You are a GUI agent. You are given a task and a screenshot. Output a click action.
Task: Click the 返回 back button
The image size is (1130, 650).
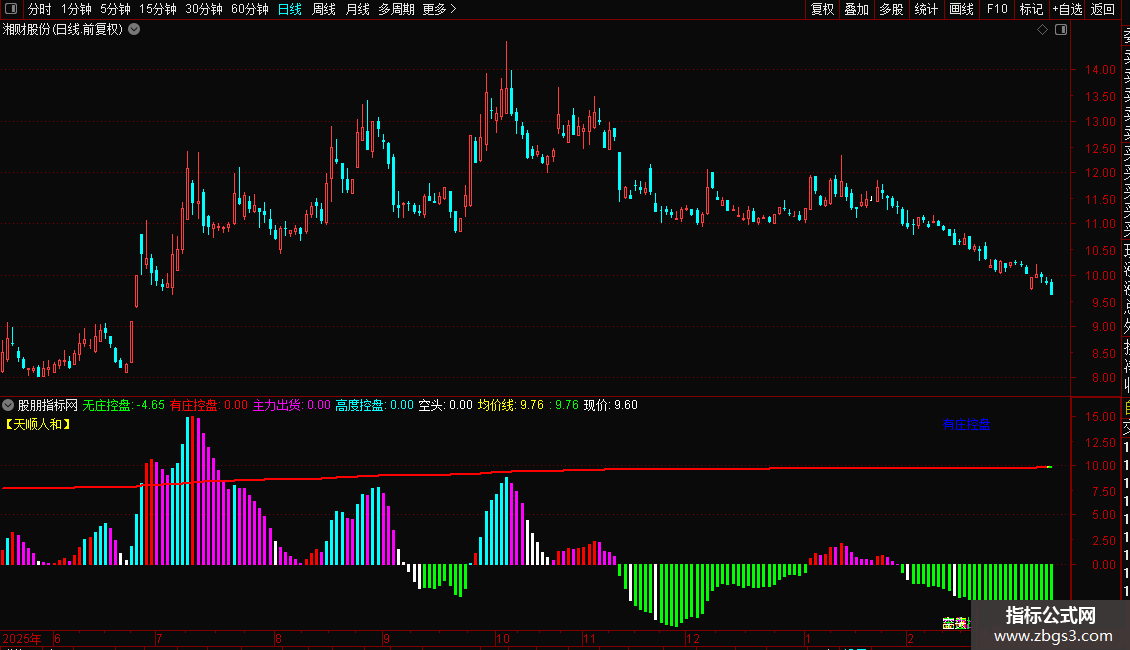click(x=1103, y=9)
